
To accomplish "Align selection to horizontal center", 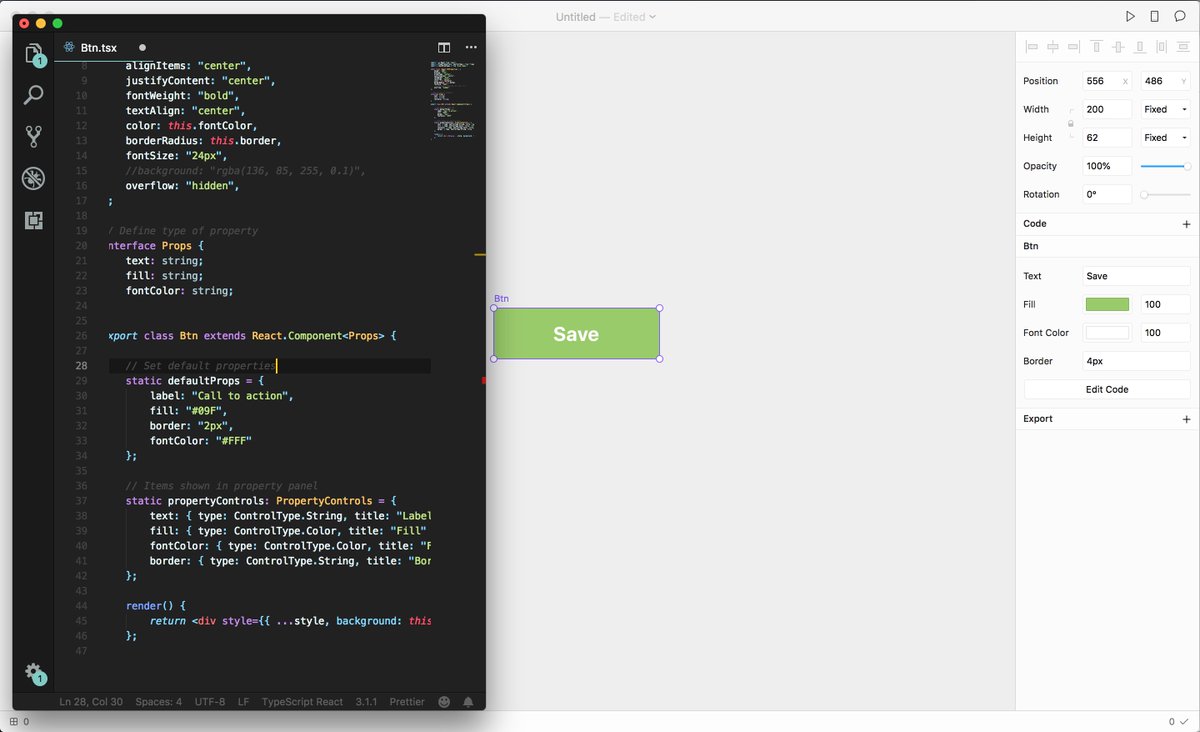I will (x=1053, y=46).
